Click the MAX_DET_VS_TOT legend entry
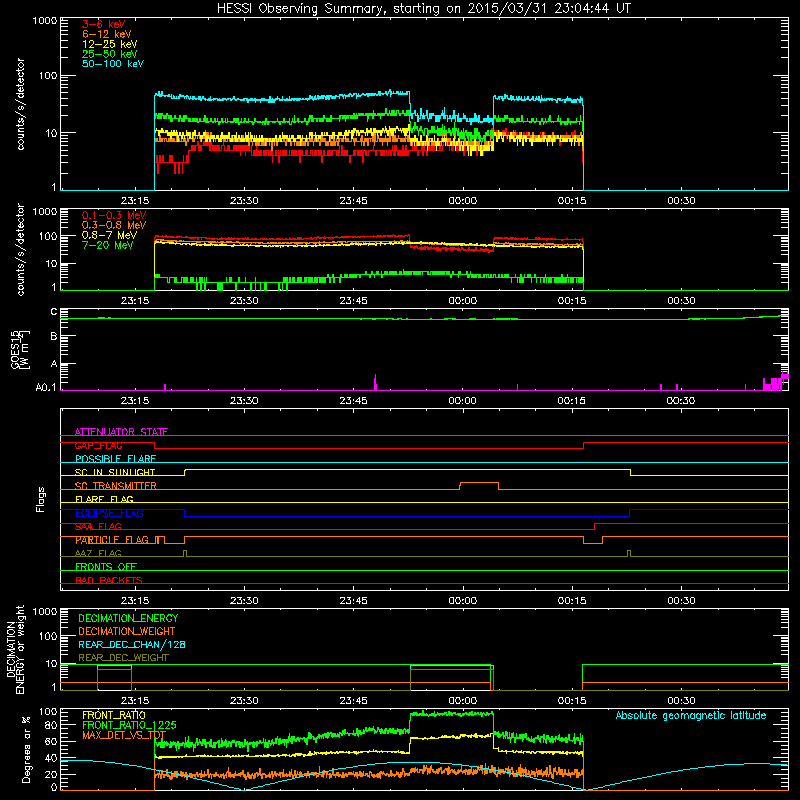 tap(124, 735)
